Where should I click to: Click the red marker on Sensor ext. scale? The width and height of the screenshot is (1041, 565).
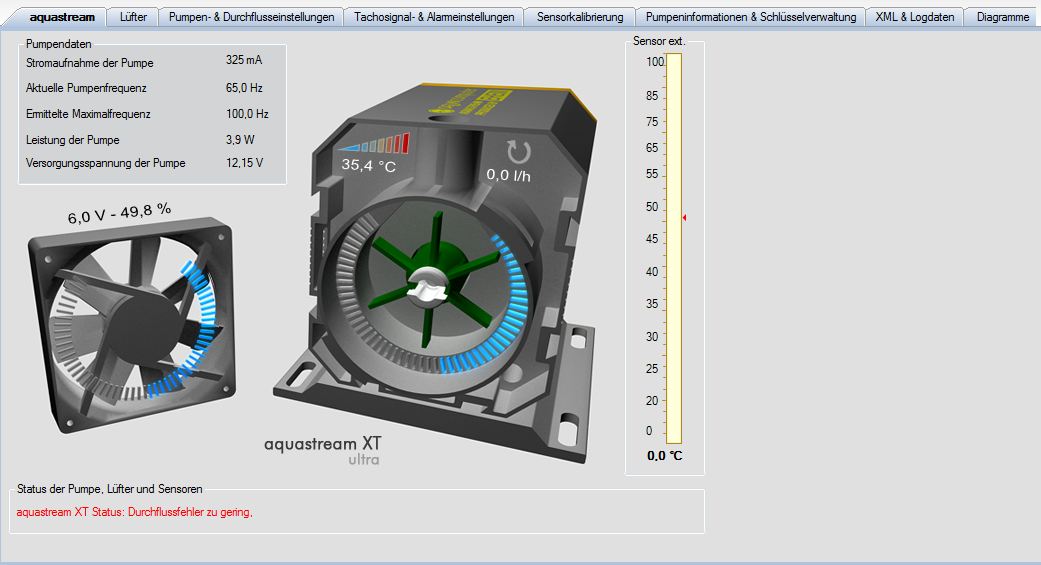point(685,217)
